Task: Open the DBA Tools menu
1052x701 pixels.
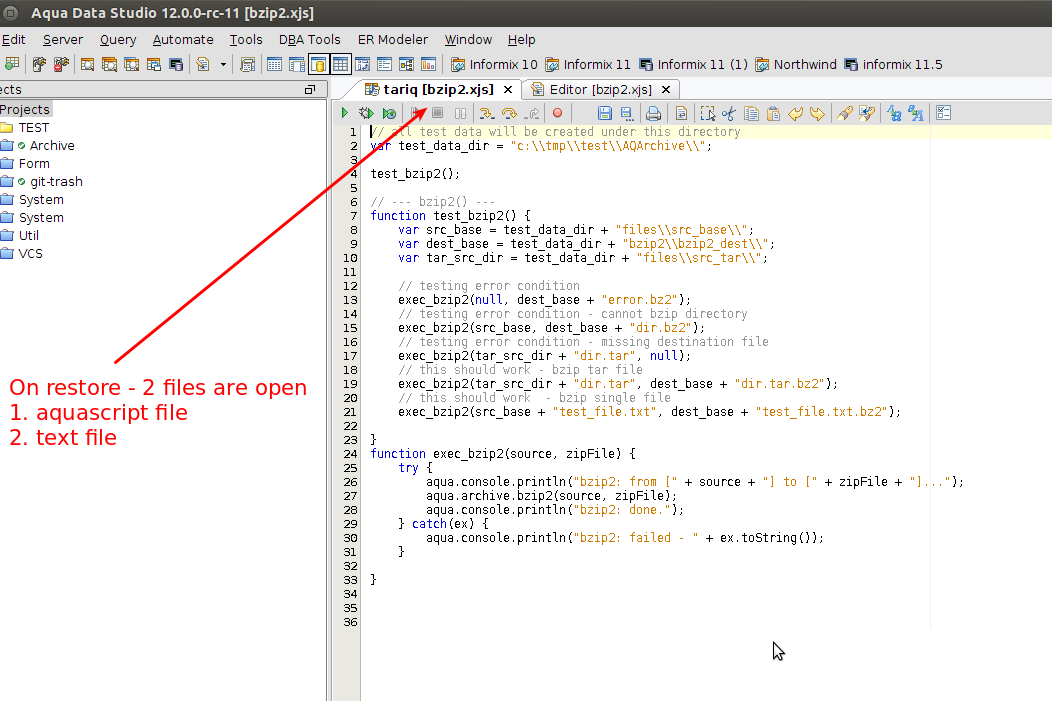Action: [x=309, y=40]
